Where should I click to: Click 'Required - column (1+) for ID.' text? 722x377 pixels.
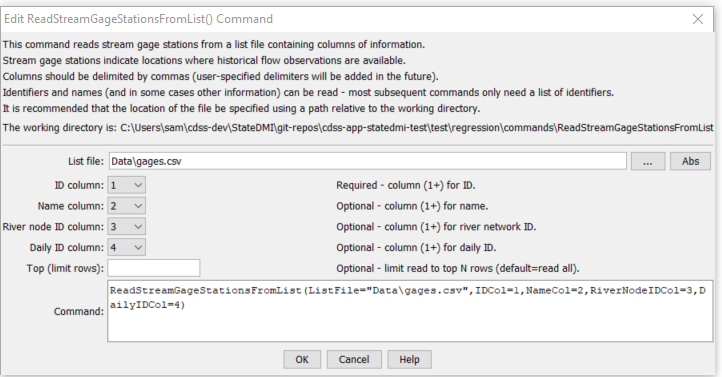pos(406,186)
